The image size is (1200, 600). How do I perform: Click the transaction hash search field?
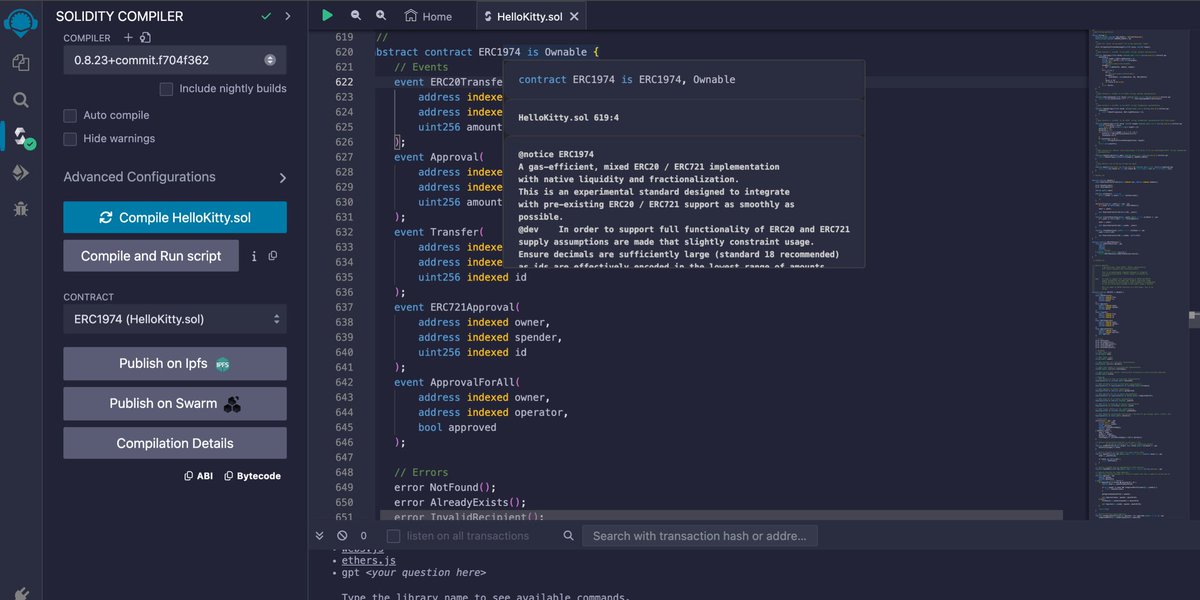(700, 535)
